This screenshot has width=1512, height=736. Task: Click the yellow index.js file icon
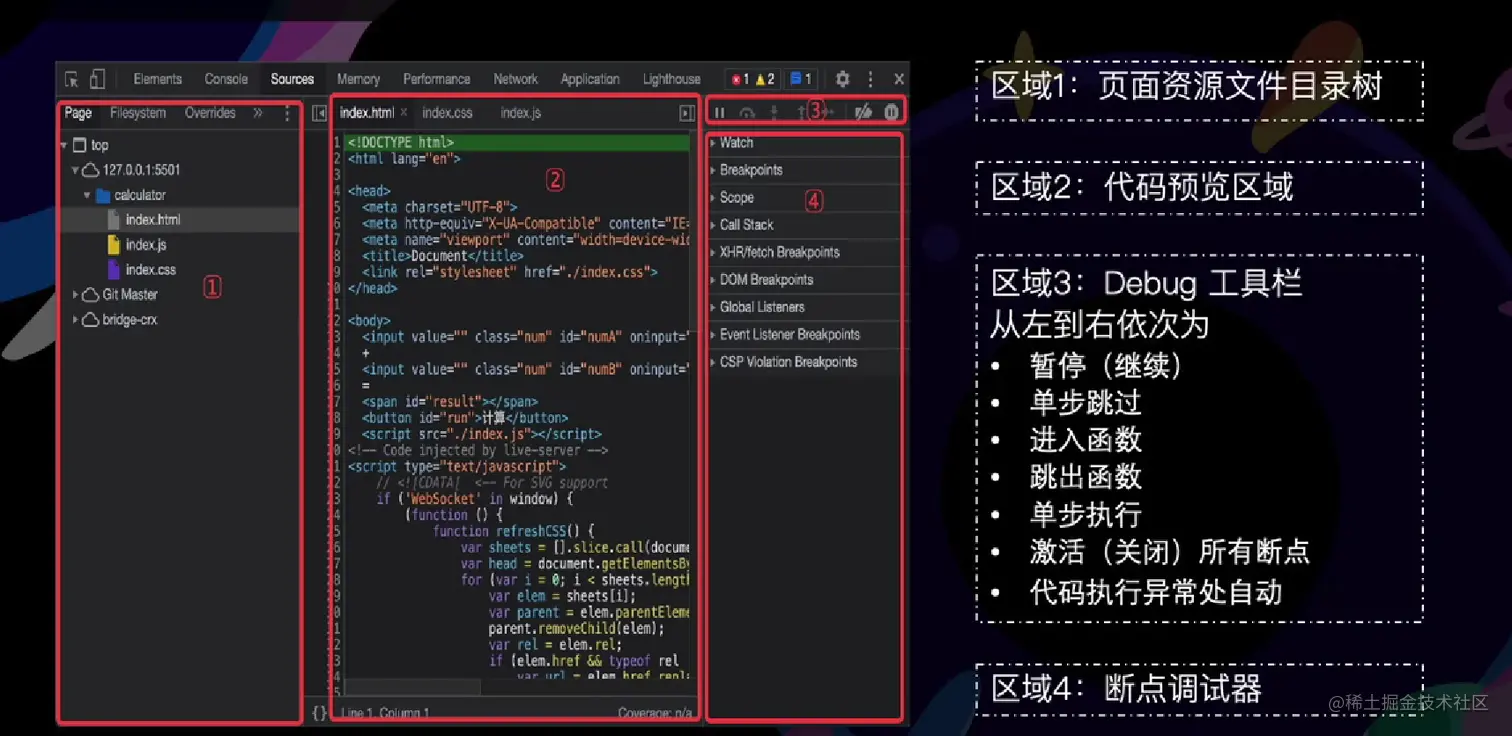(x=114, y=245)
